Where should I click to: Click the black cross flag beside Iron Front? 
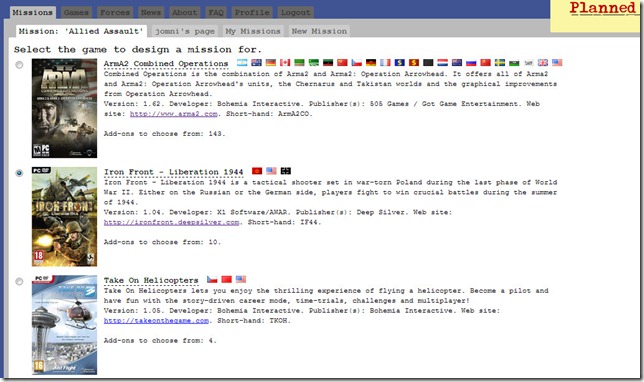[x=286, y=171]
